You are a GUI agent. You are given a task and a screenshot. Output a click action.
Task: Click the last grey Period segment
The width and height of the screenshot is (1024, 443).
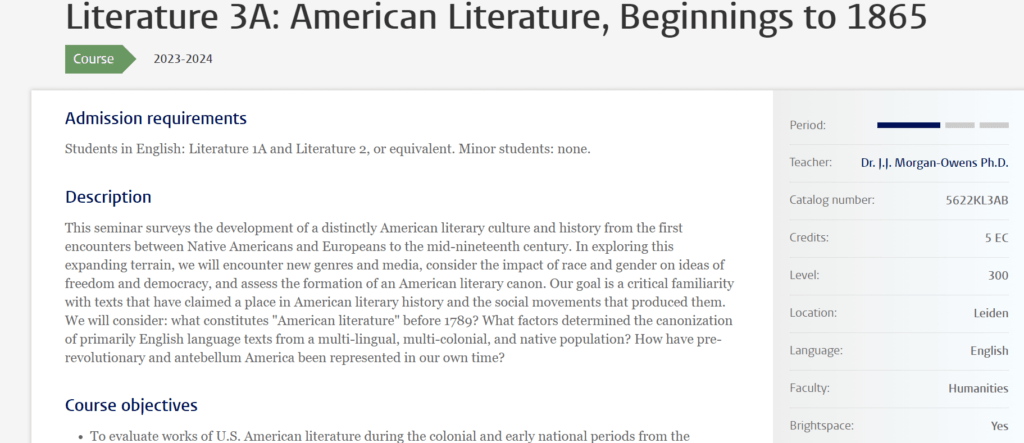994,125
